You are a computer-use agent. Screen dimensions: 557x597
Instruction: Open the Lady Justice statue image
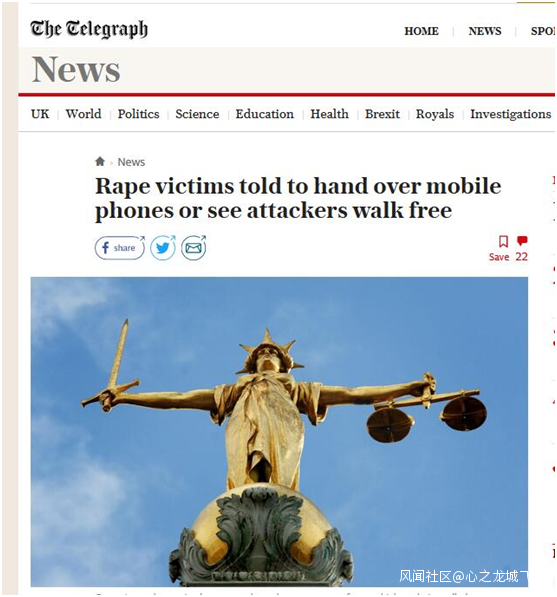click(279, 432)
